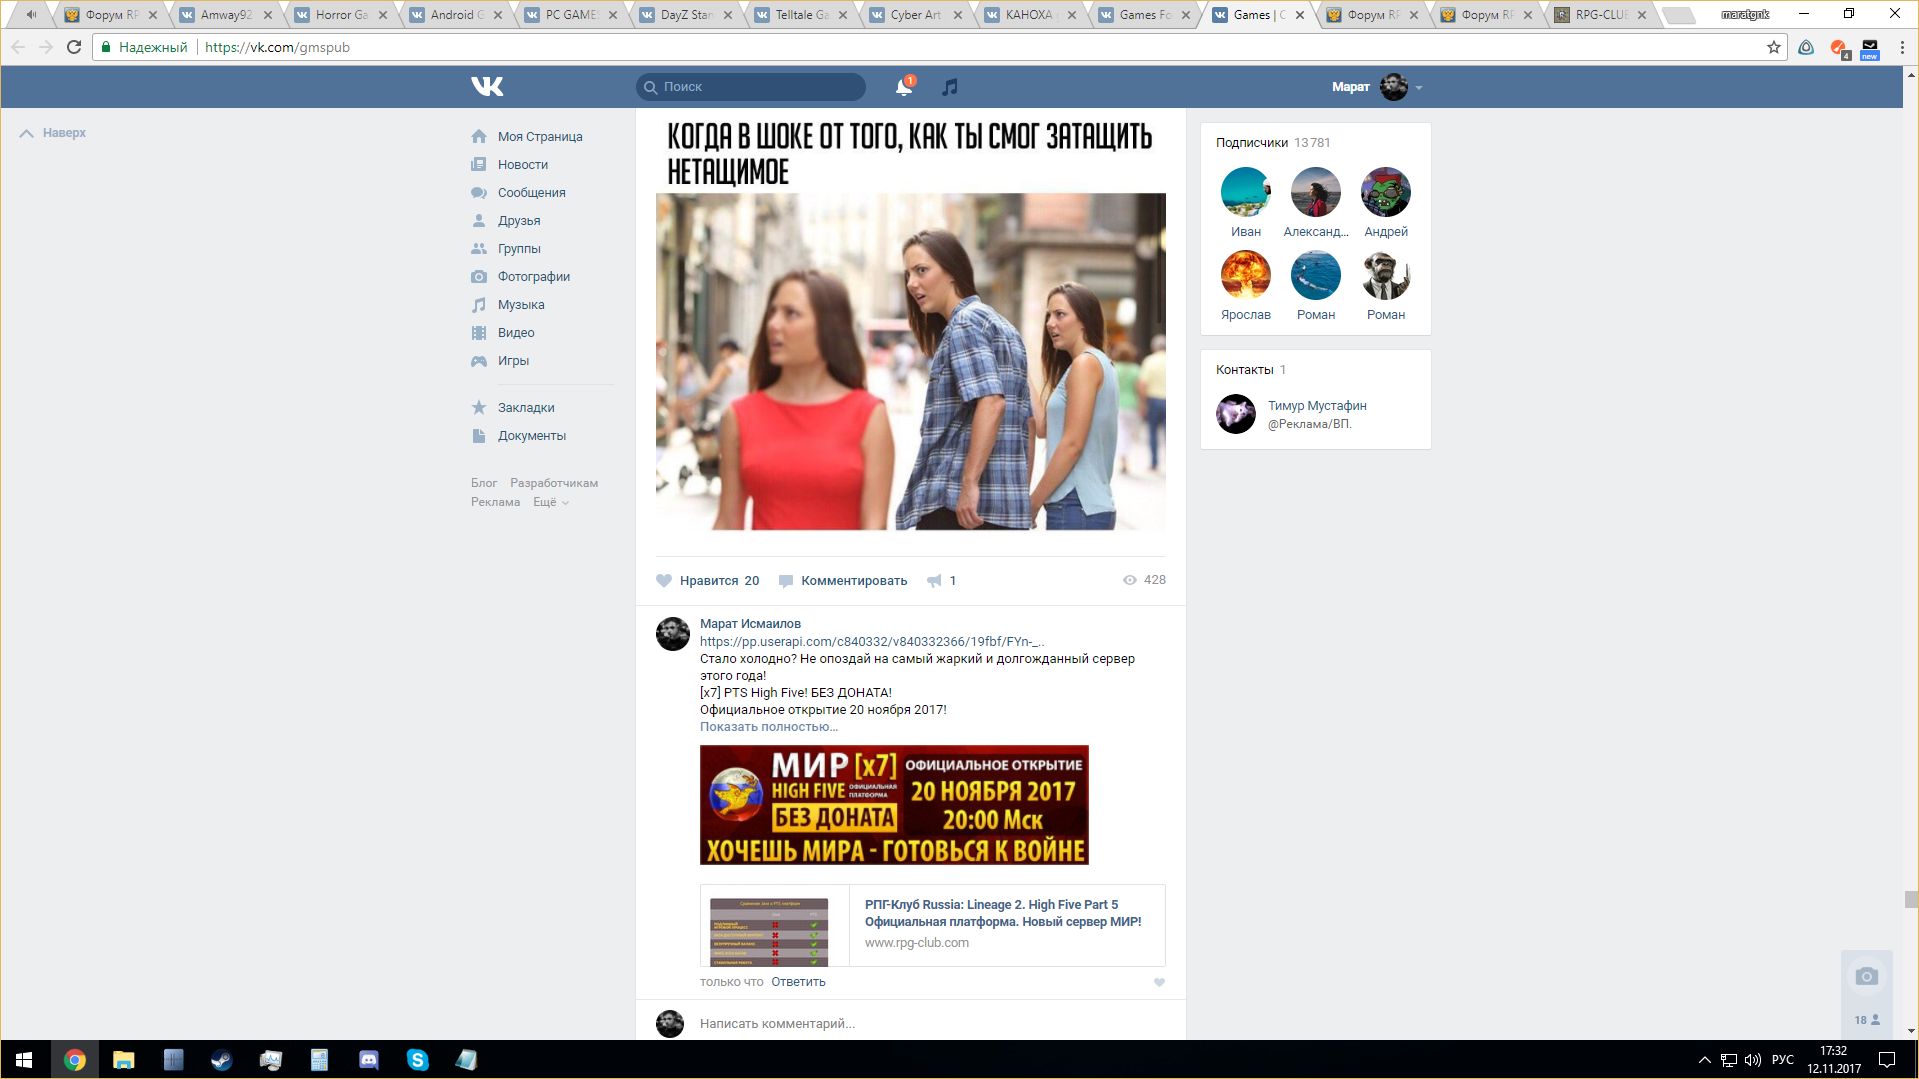Click the VK logo in header
Screen dimensions: 1919x1079
487,87
